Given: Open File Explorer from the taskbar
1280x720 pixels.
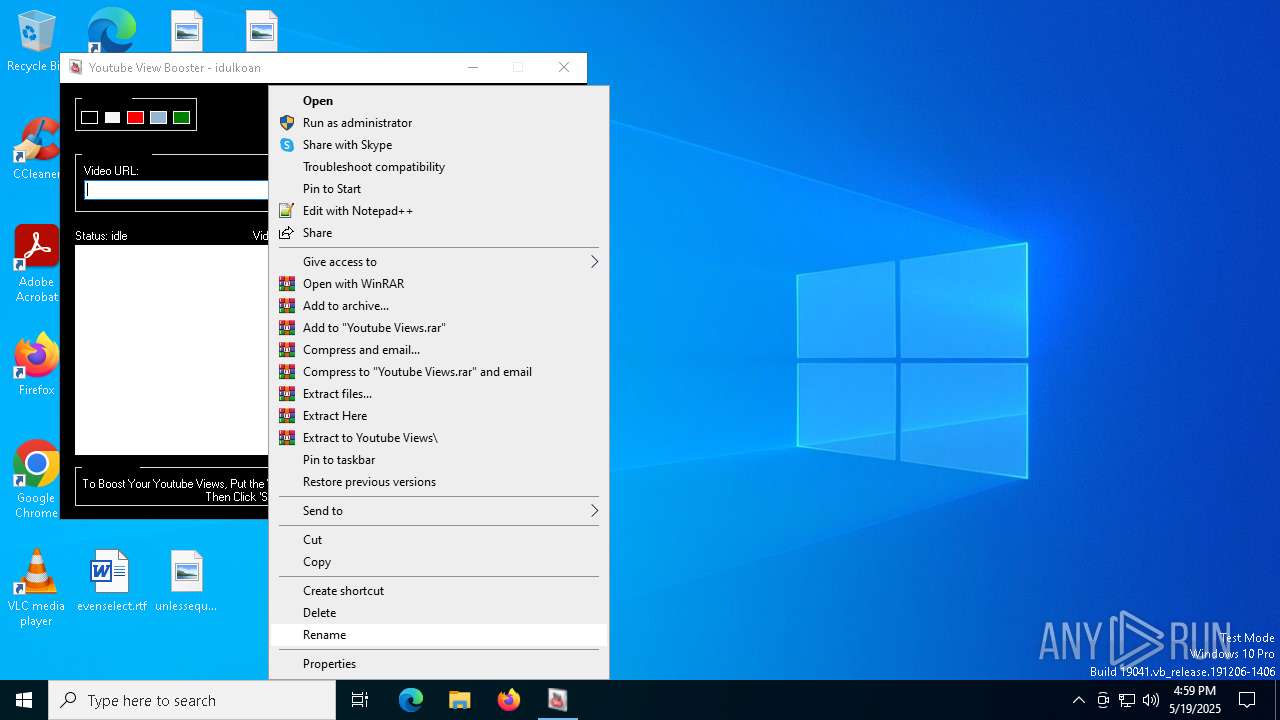Looking at the screenshot, I should [459, 700].
